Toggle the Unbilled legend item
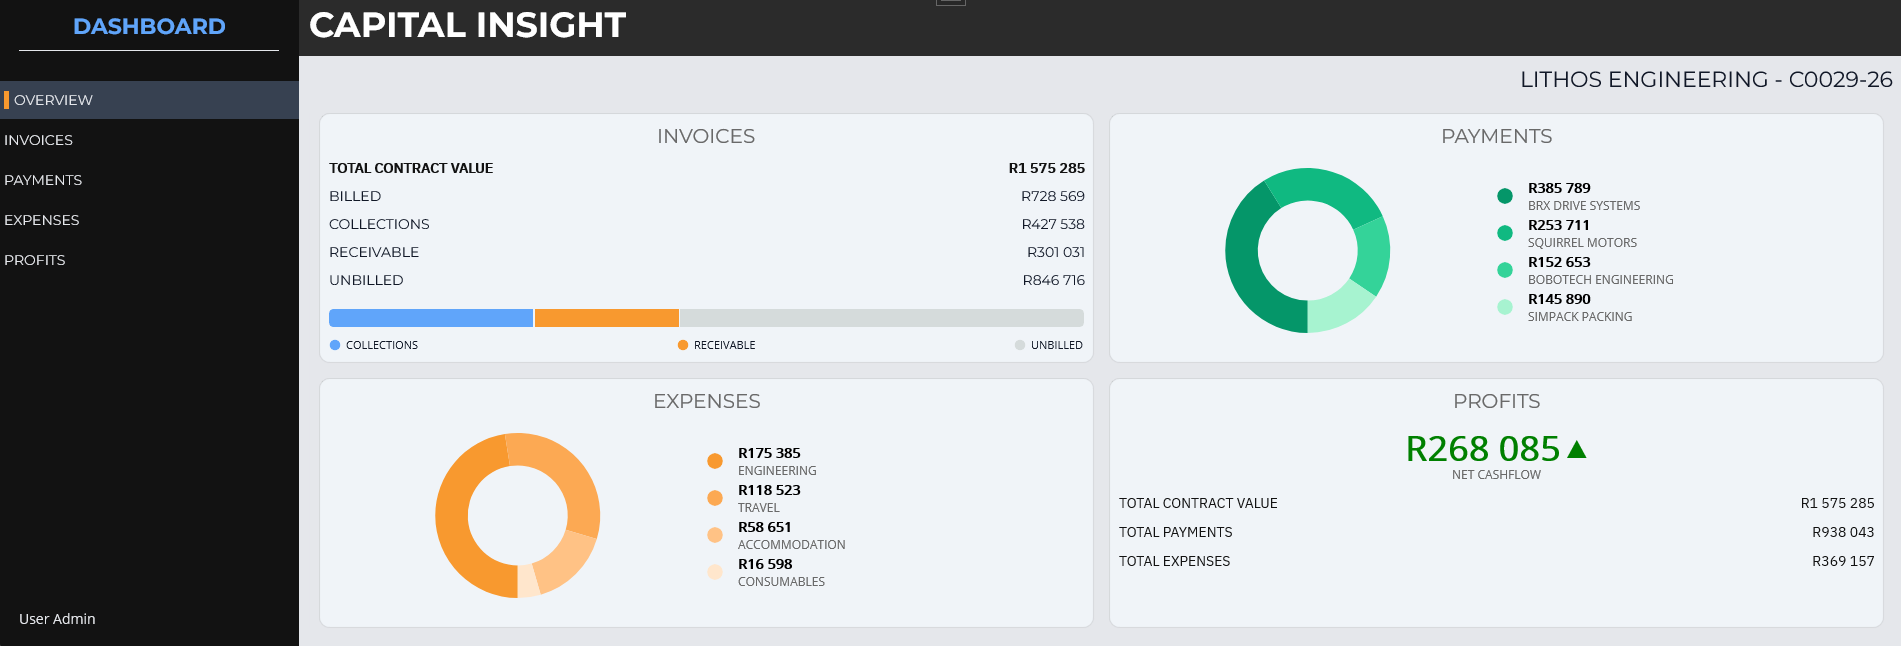Screen dimensions: 1901x646 [x=1048, y=345]
